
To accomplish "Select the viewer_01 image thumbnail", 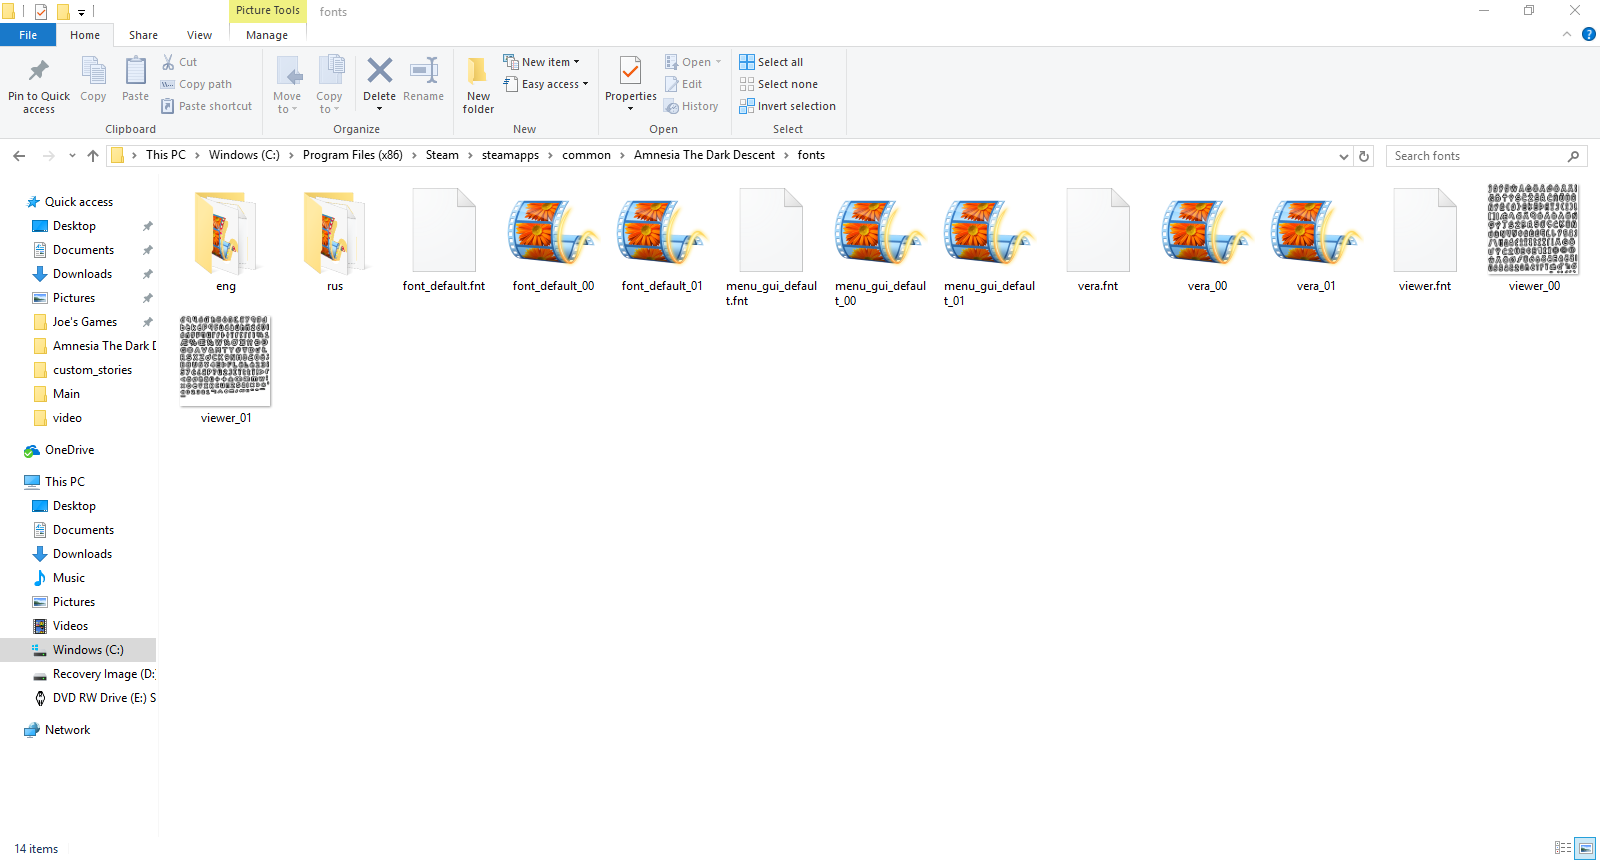I will coord(225,361).
